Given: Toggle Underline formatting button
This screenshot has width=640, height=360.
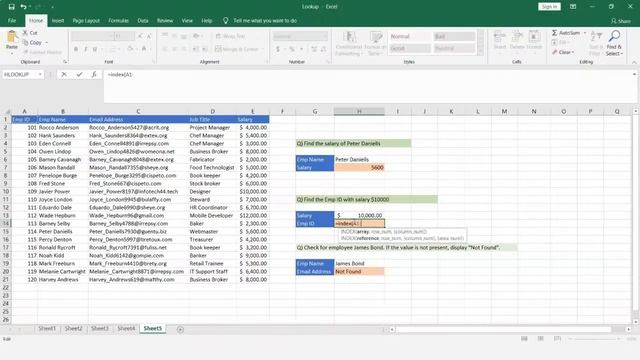Looking at the screenshot, I should coord(95,49).
